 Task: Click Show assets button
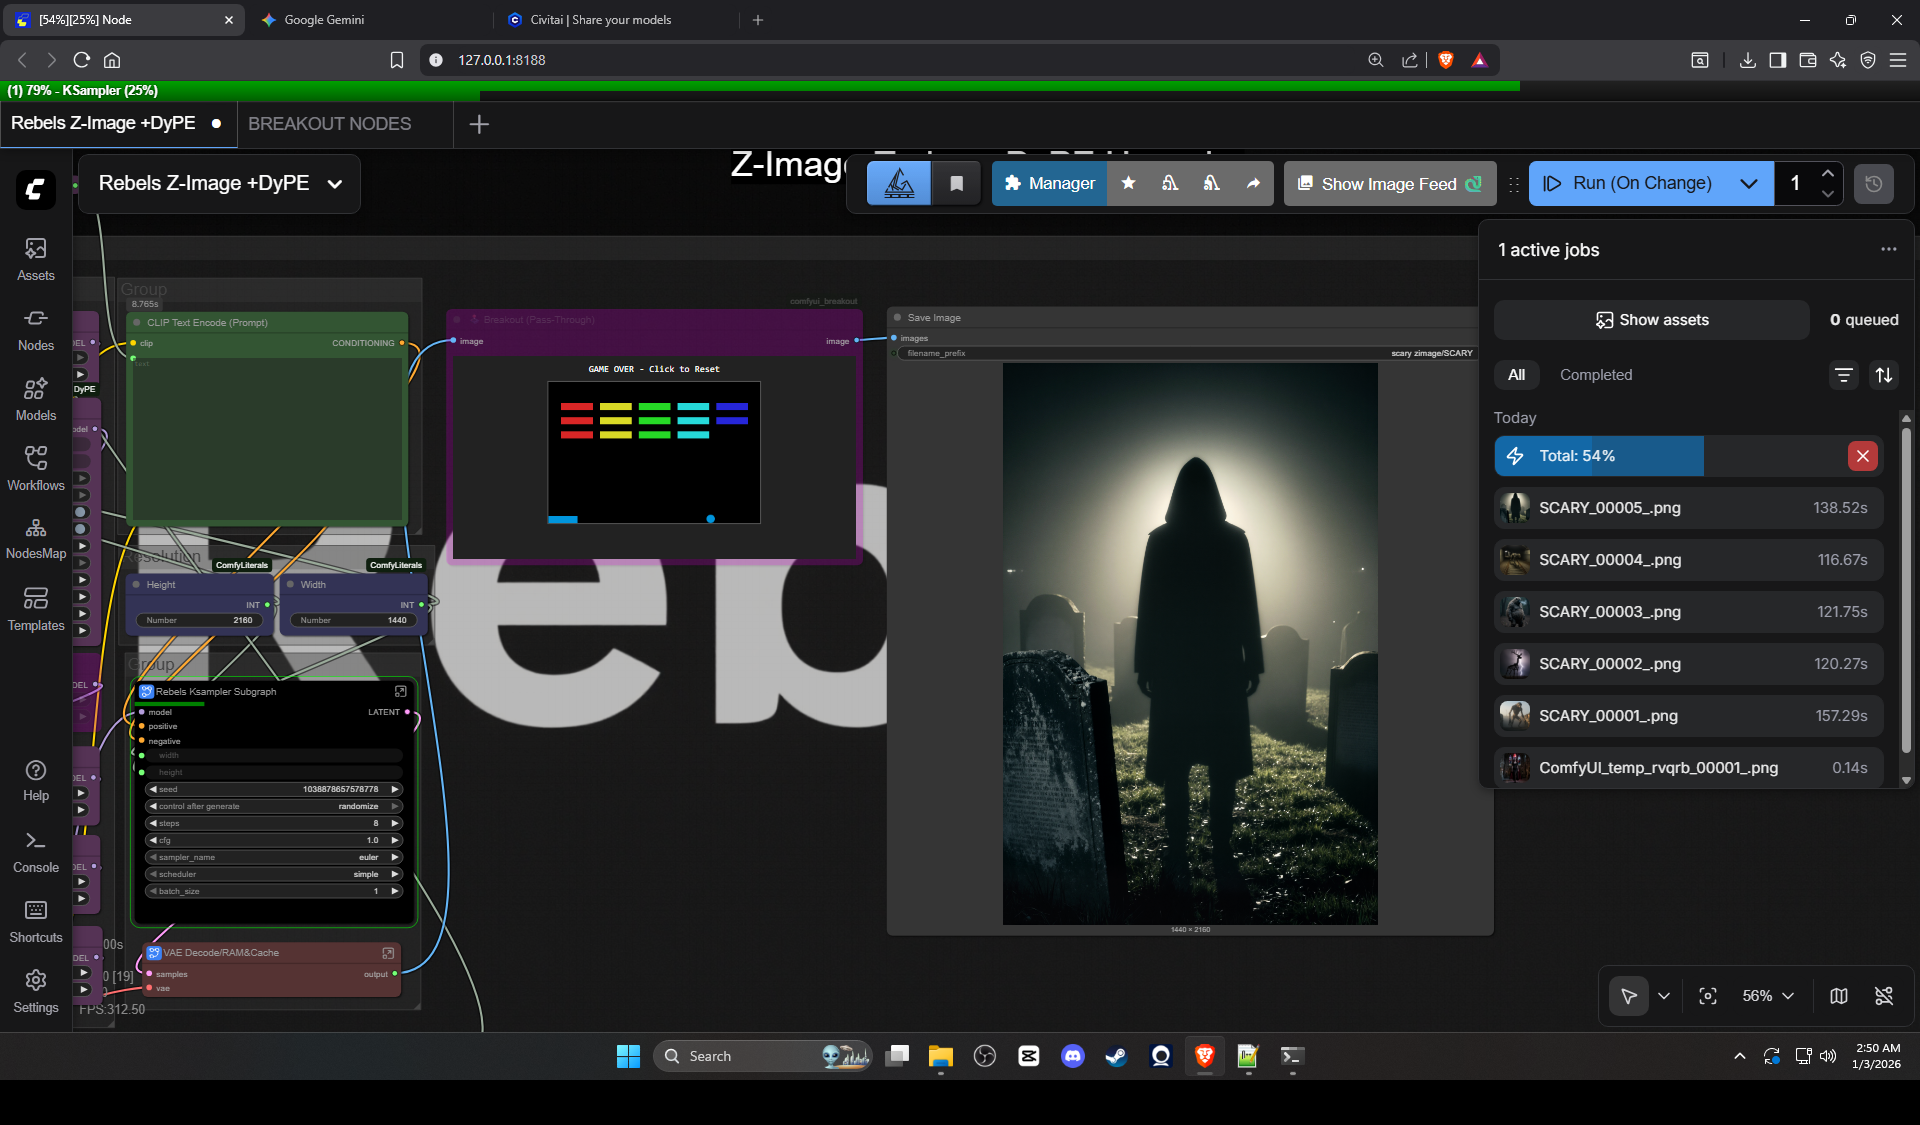1651,320
